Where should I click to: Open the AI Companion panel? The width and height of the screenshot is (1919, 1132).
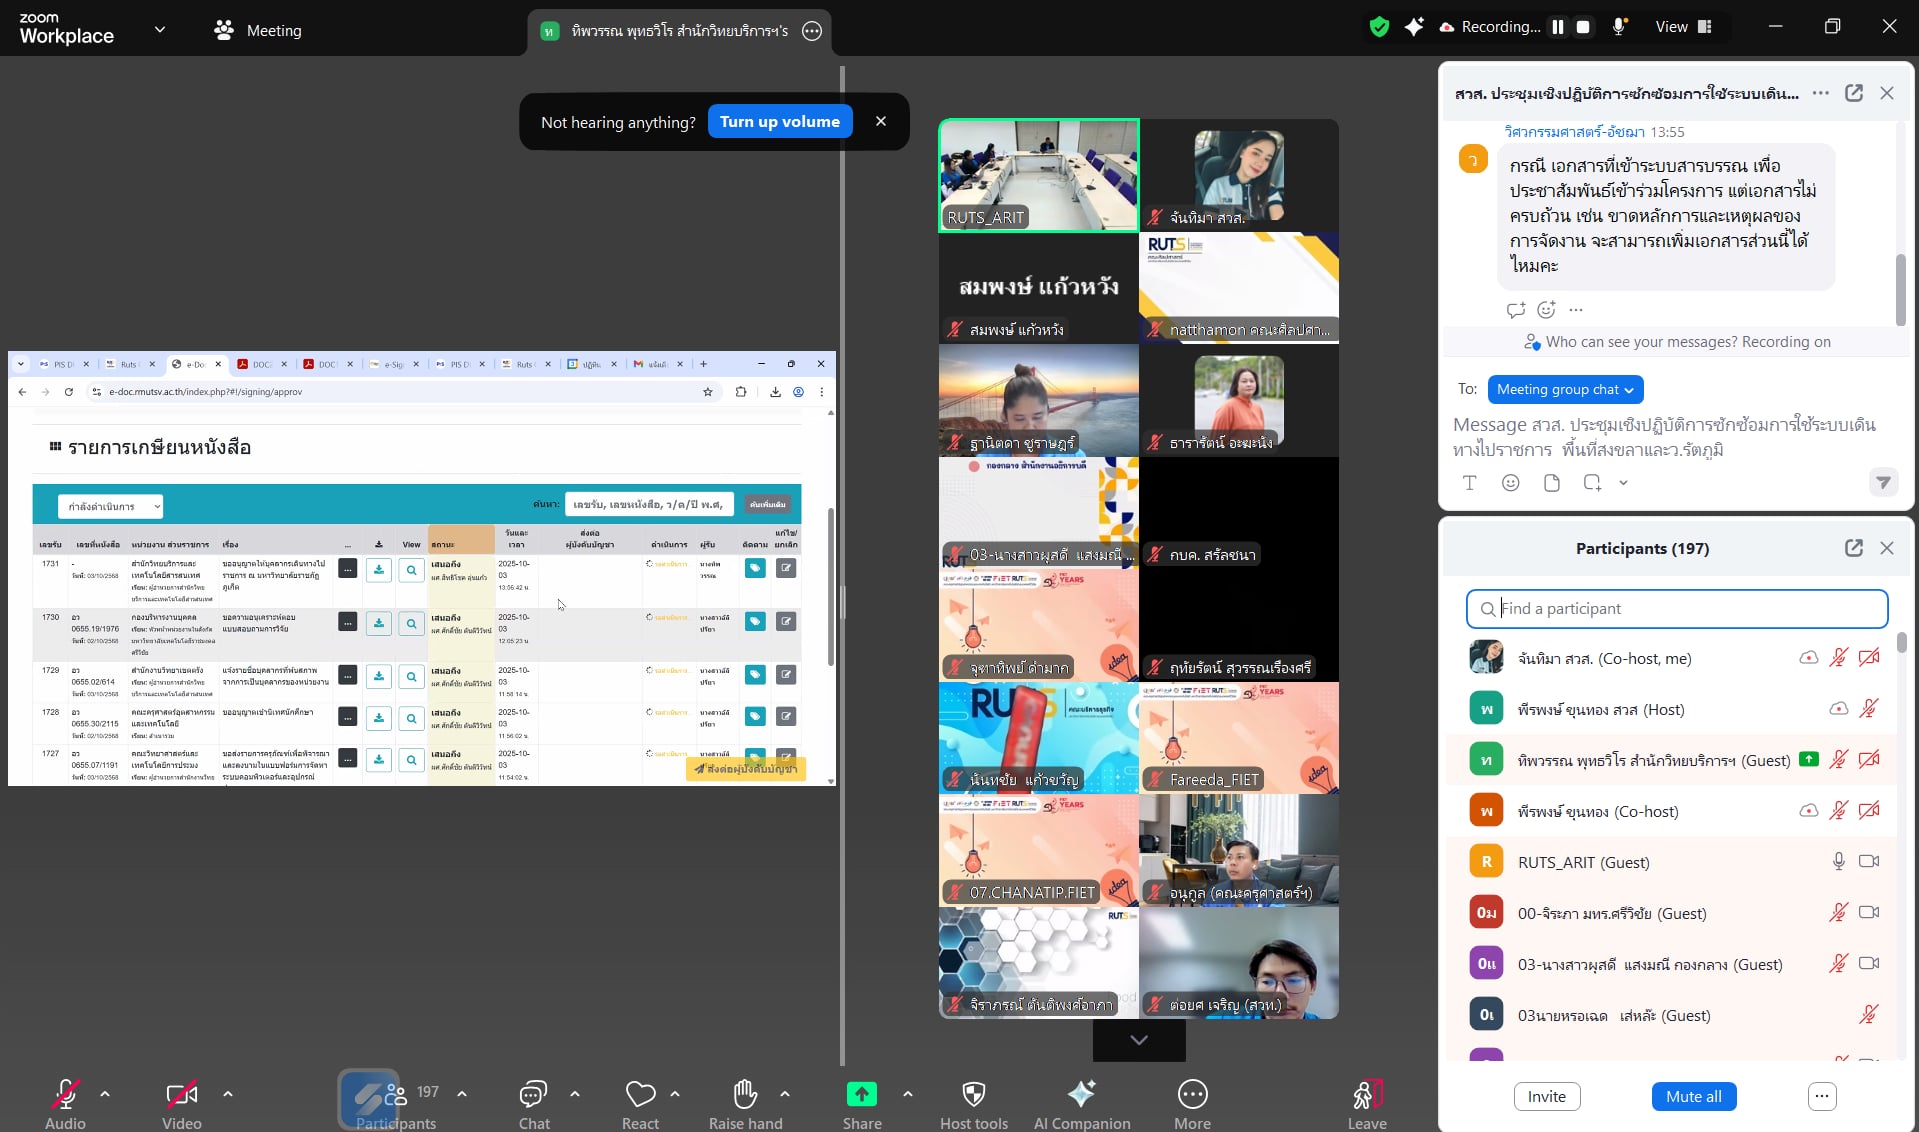coord(1081,1095)
